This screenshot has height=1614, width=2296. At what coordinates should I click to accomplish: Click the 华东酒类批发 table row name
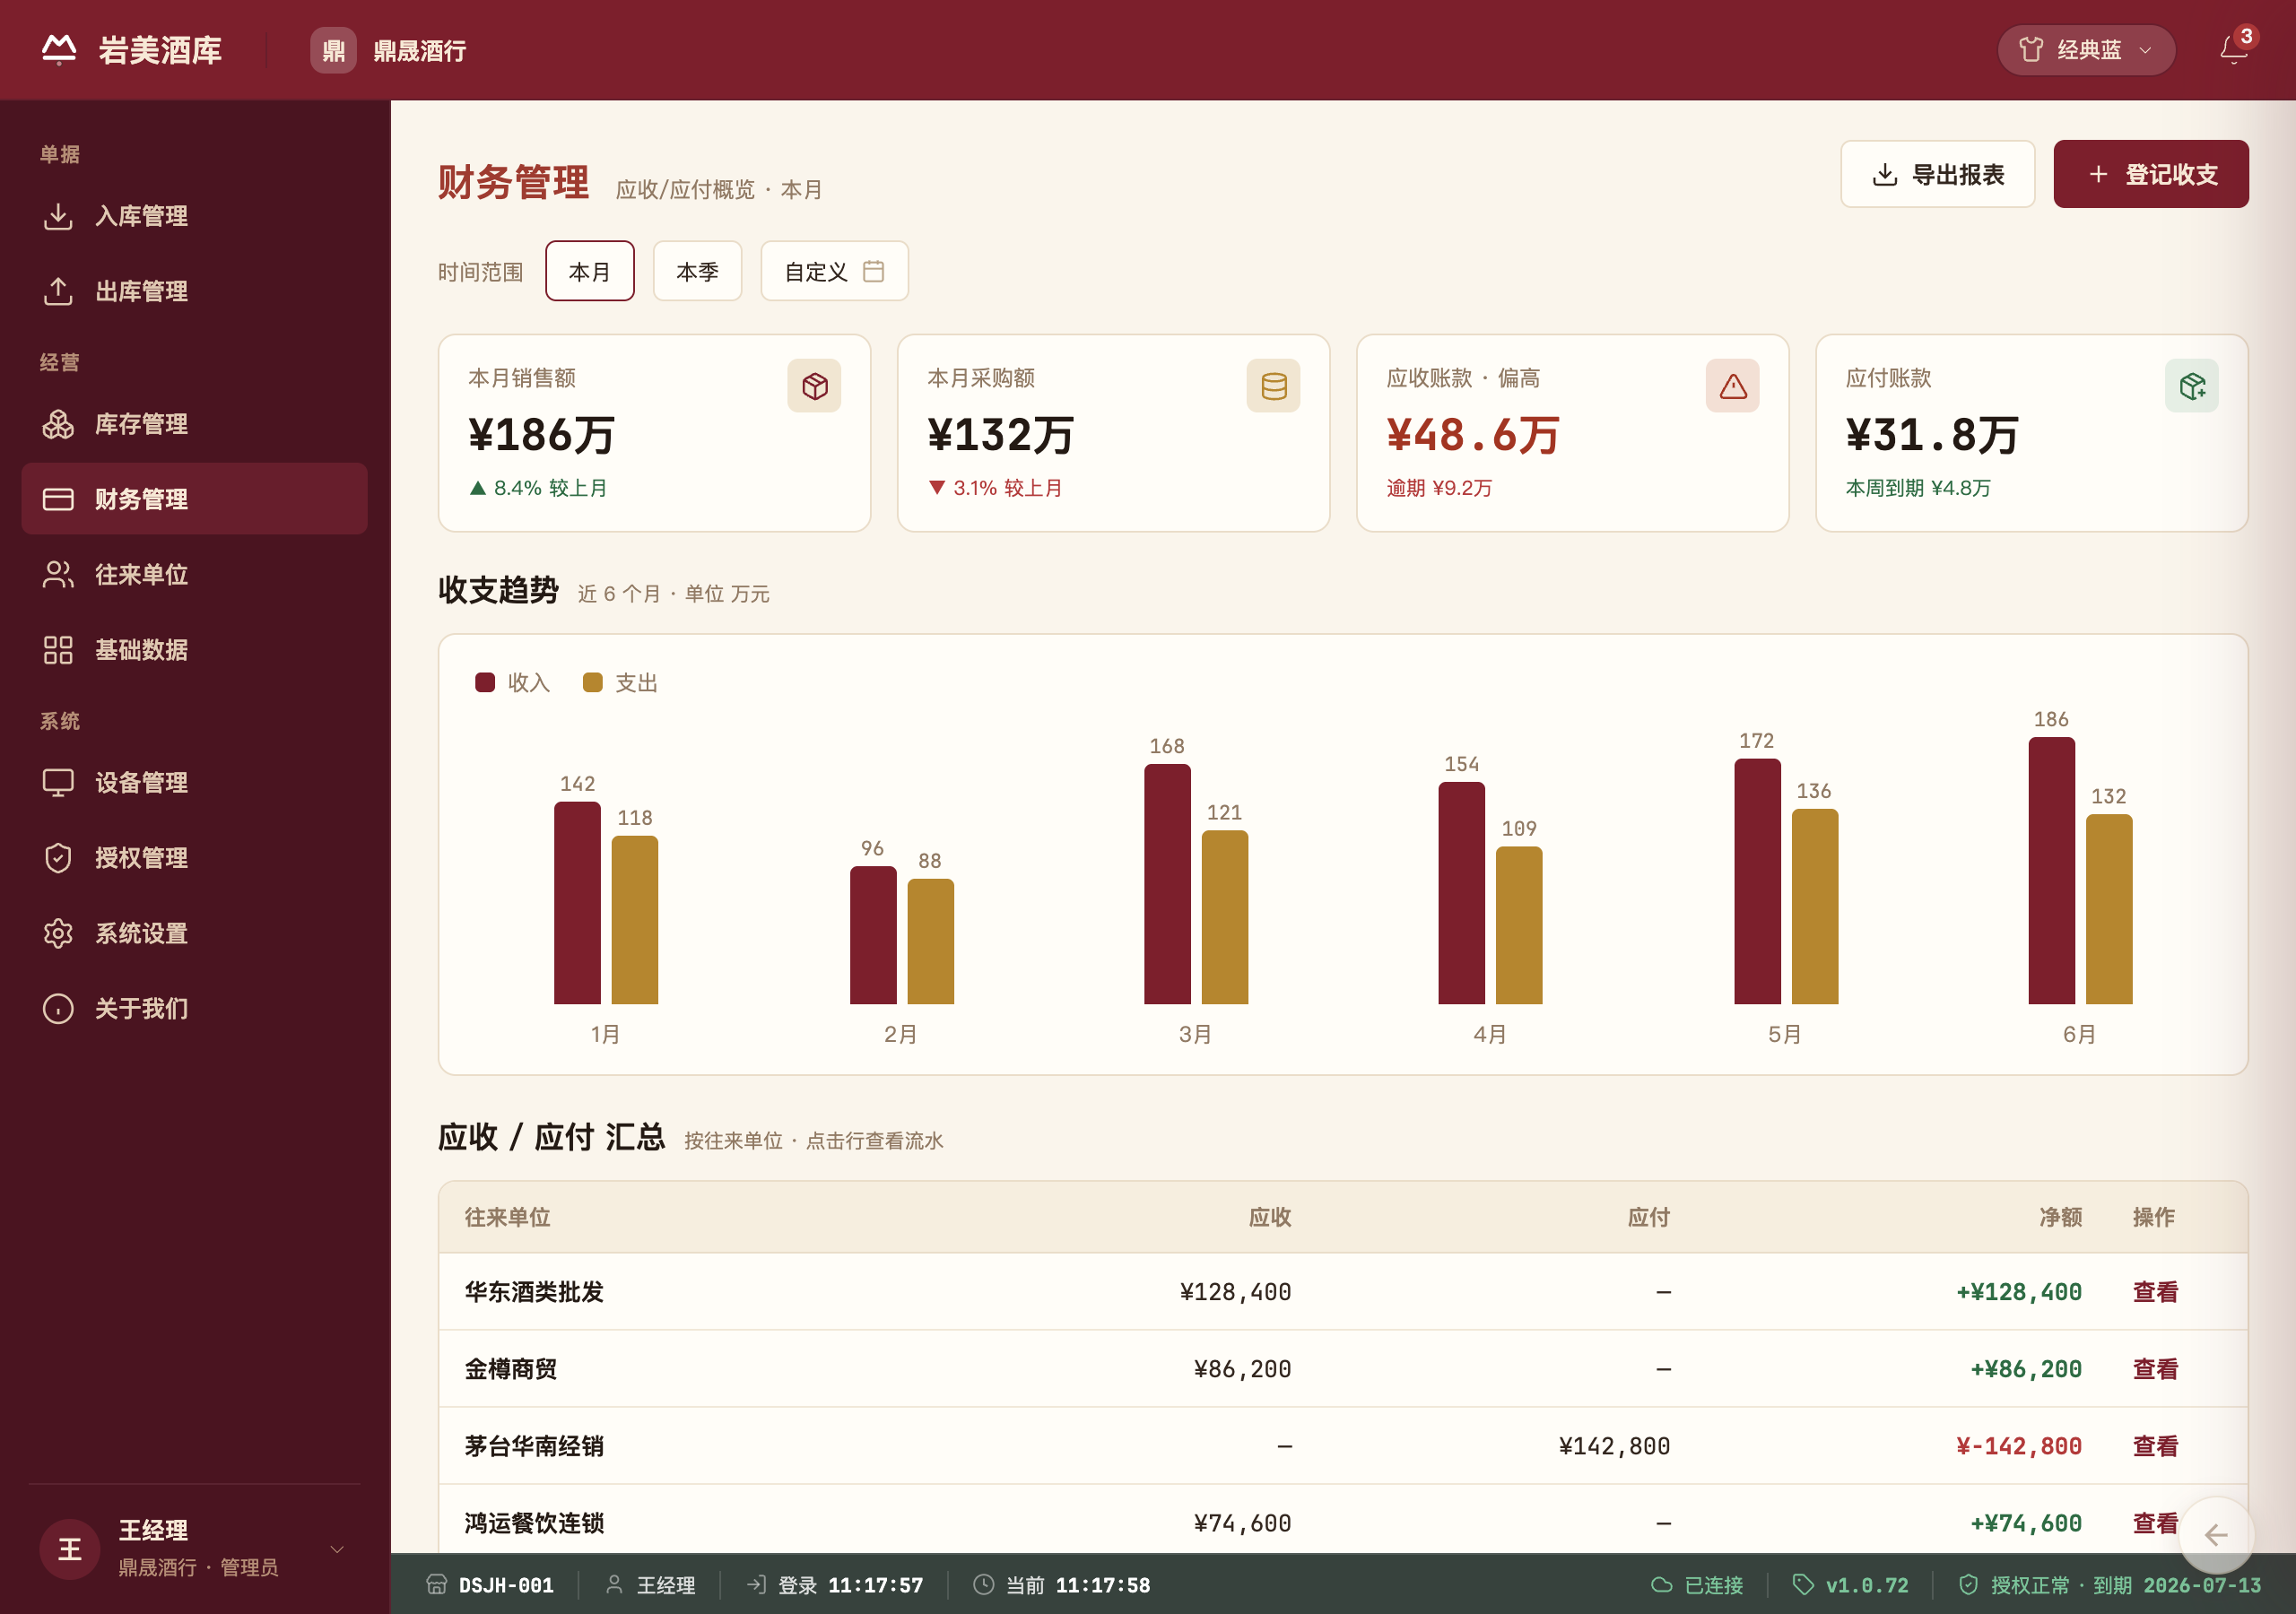click(534, 1292)
